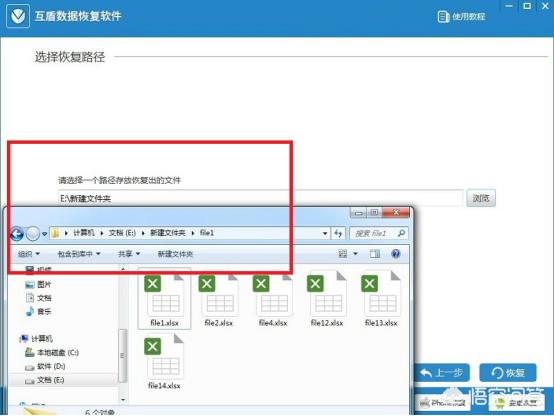
Task: Select 本地磁盘 (C:) in navigation tree
Action: (x=52, y=352)
